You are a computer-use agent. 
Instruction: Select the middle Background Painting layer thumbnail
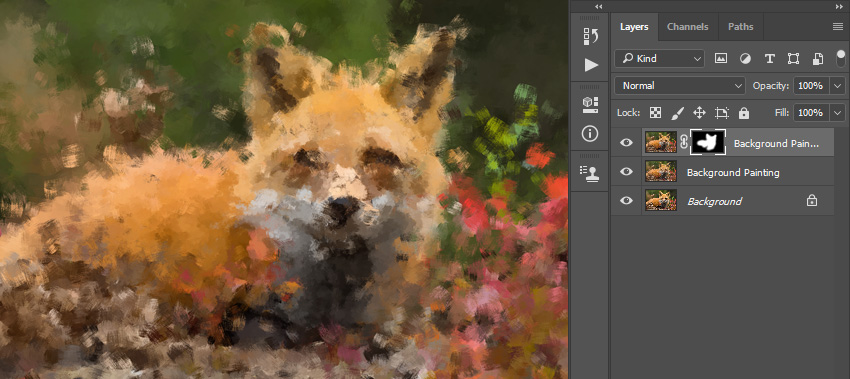tap(661, 171)
